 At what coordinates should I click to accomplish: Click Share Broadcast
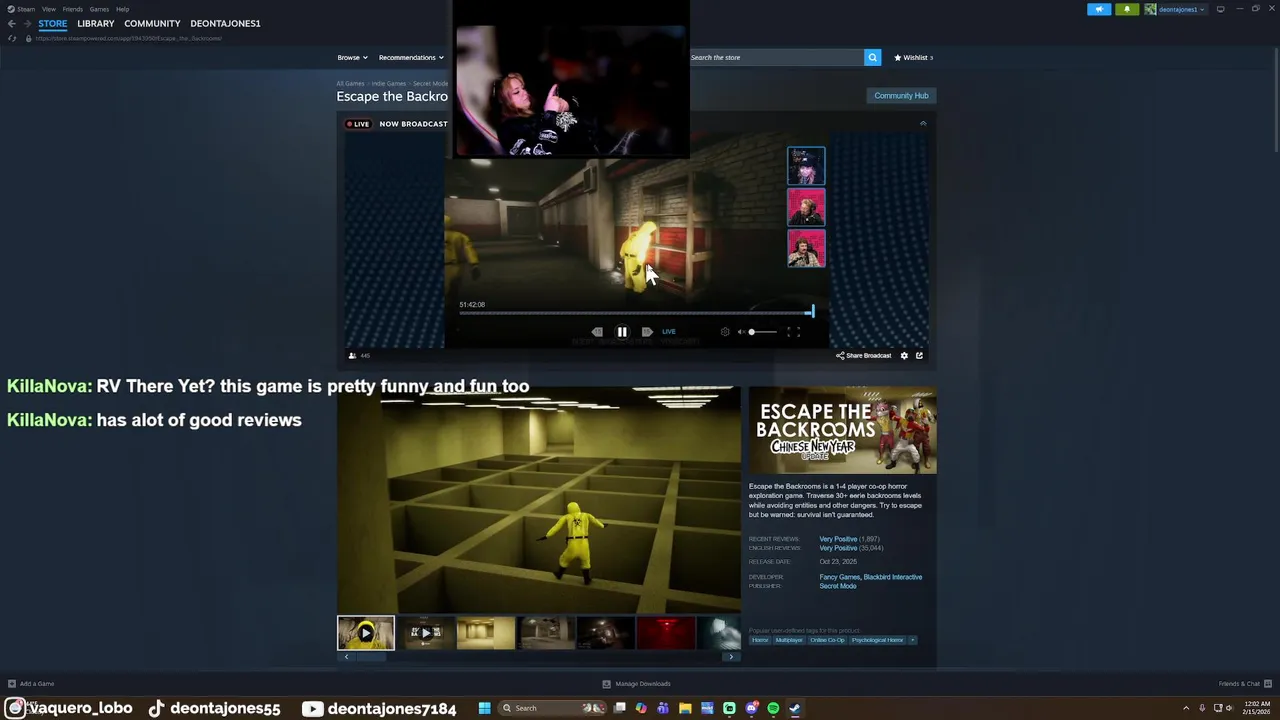864,355
